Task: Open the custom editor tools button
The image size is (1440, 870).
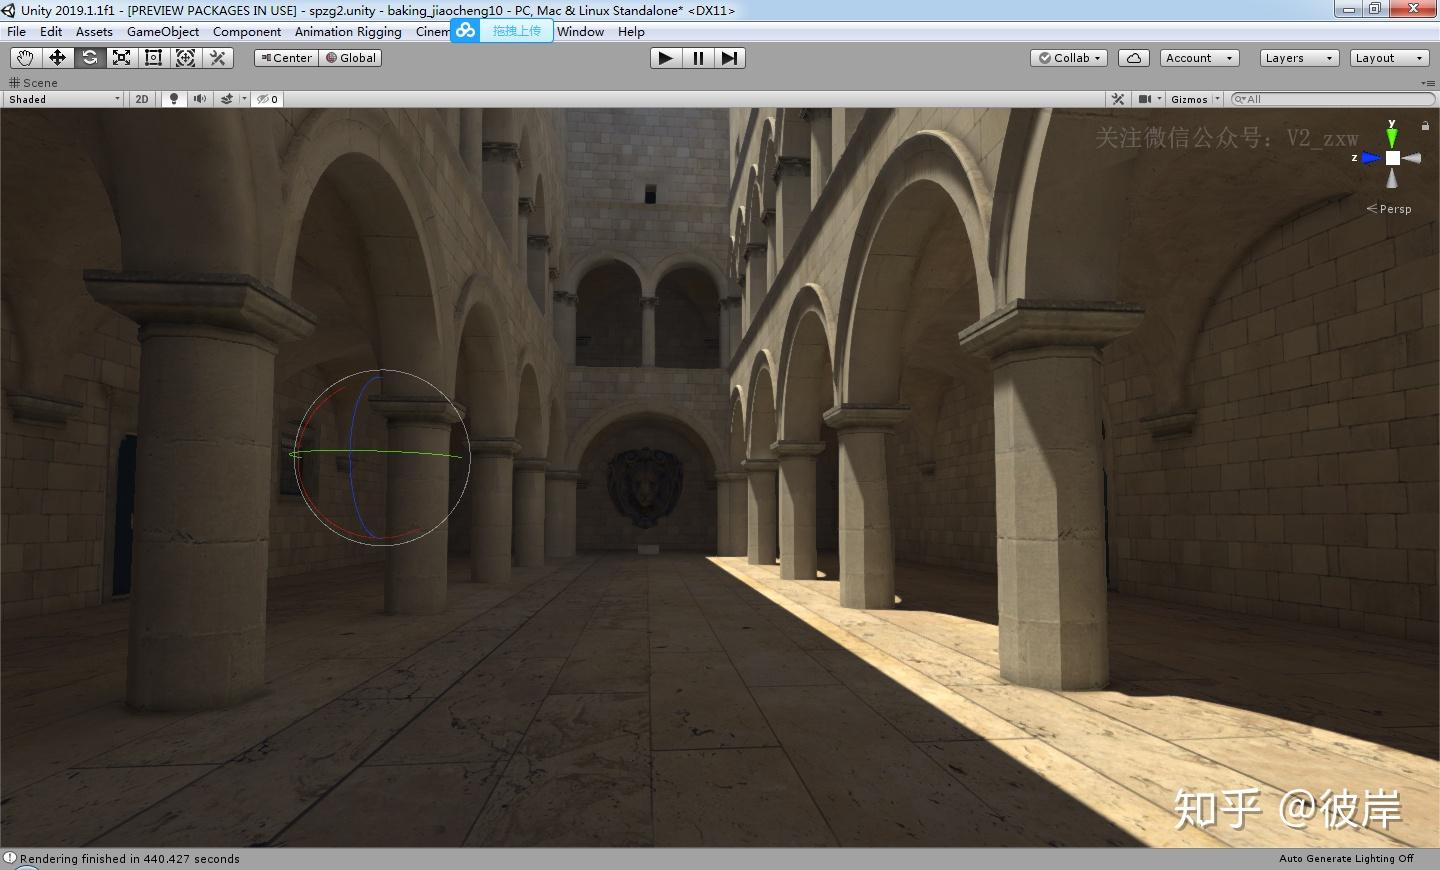Action: pyautogui.click(x=217, y=58)
